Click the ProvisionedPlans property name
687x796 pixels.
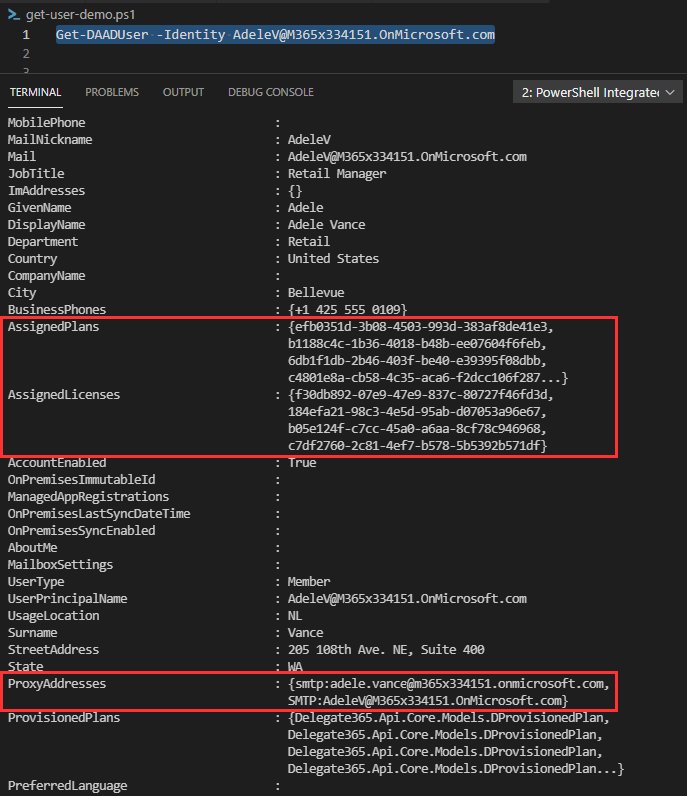pyautogui.click(x=63, y=718)
